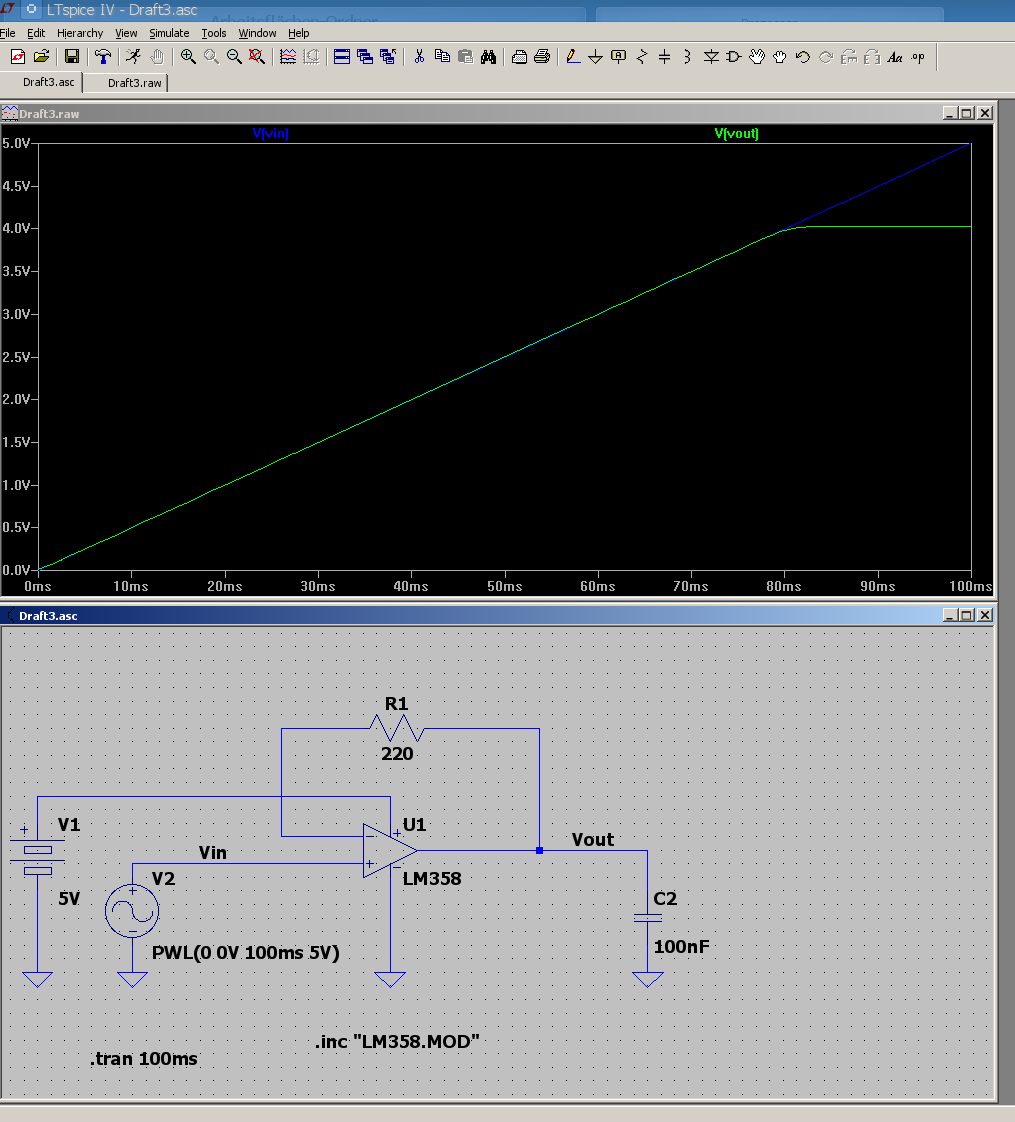Run the simulation
Screen dimensions: 1015x1122
pyautogui.click(x=133, y=57)
